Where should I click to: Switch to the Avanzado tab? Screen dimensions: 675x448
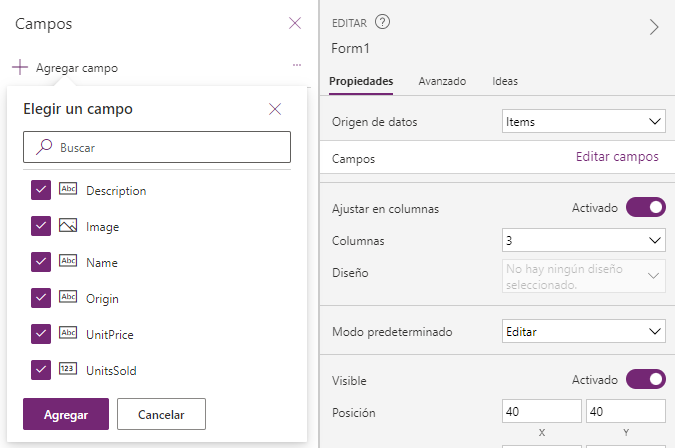(442, 81)
